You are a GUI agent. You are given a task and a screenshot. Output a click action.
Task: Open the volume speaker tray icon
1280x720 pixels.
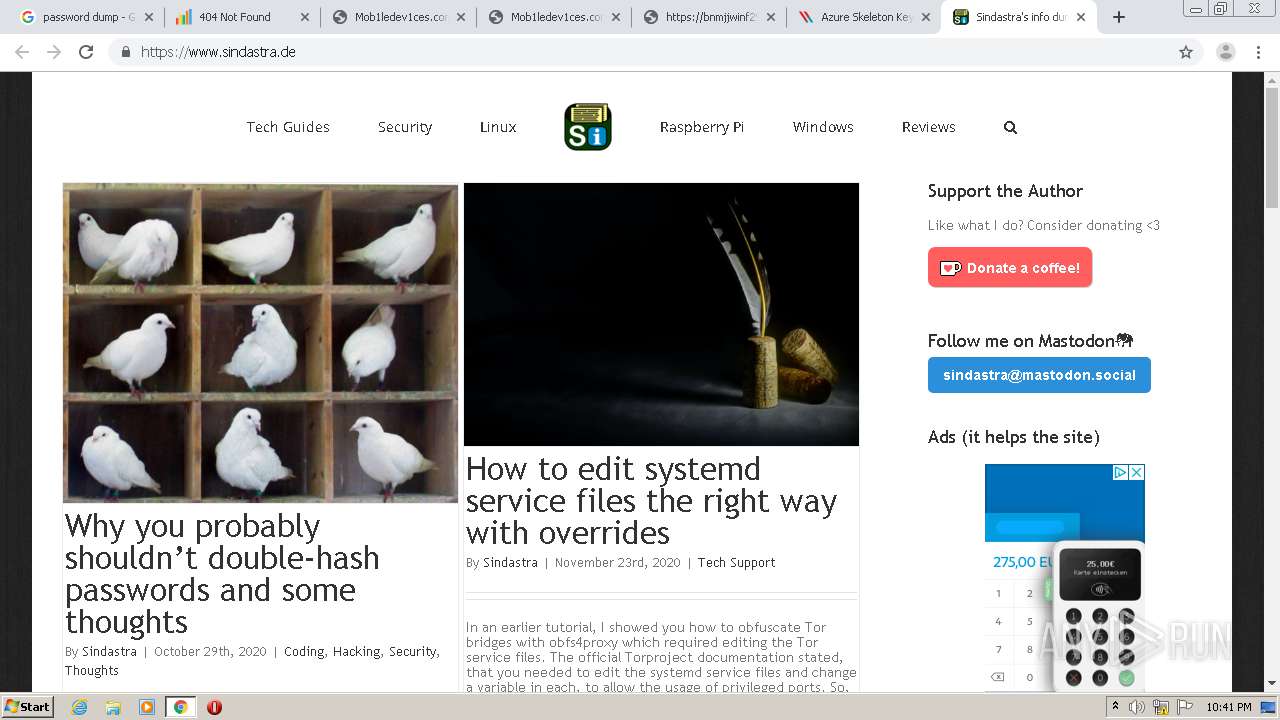pos(1137,707)
